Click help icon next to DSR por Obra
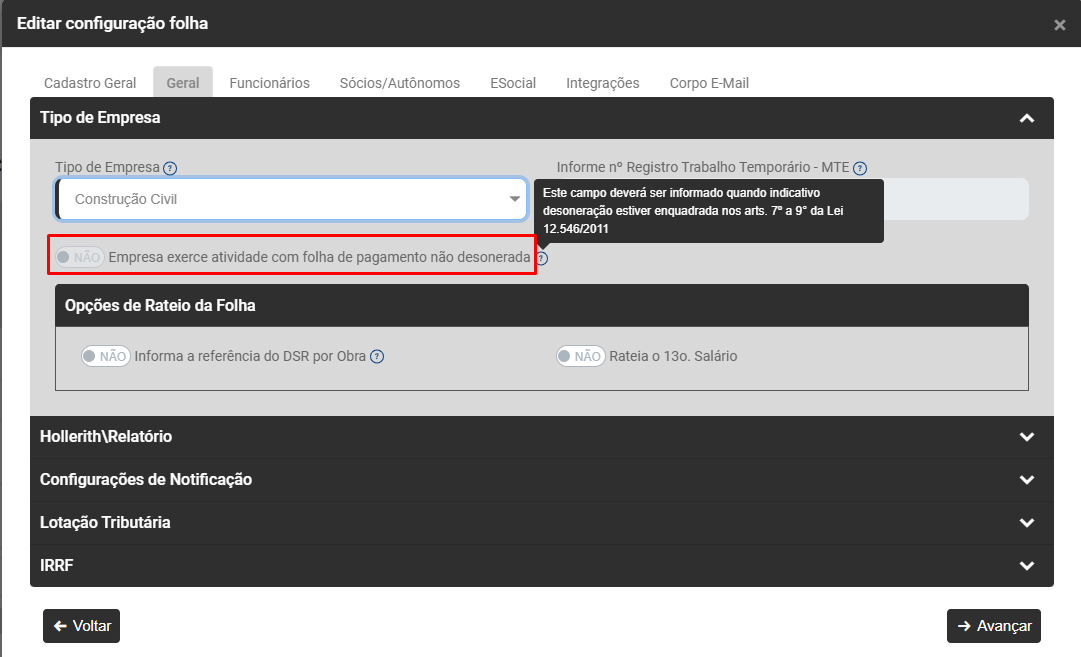This screenshot has width=1081, height=657. [x=377, y=356]
